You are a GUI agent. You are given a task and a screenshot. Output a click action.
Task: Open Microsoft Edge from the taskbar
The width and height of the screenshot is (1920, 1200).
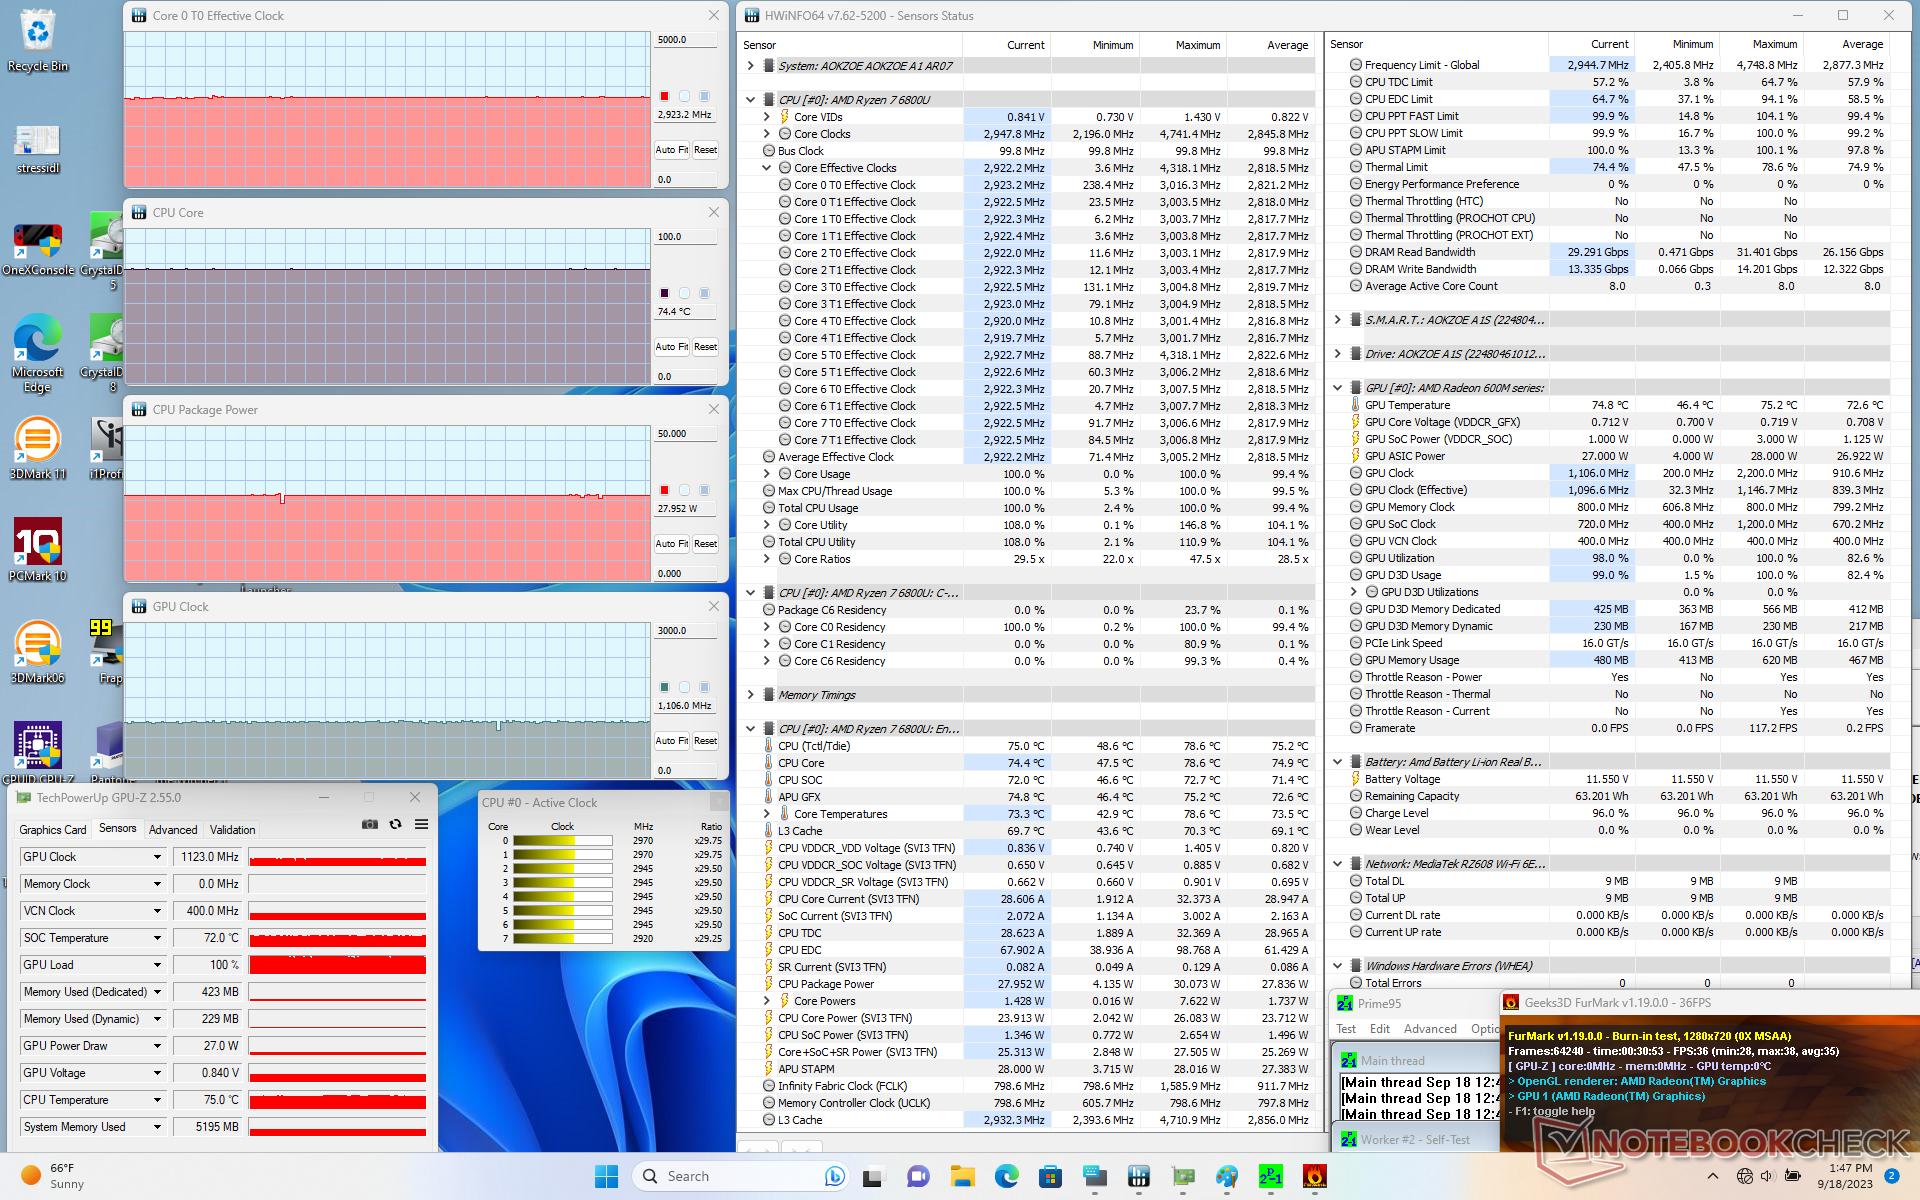(x=1006, y=1176)
